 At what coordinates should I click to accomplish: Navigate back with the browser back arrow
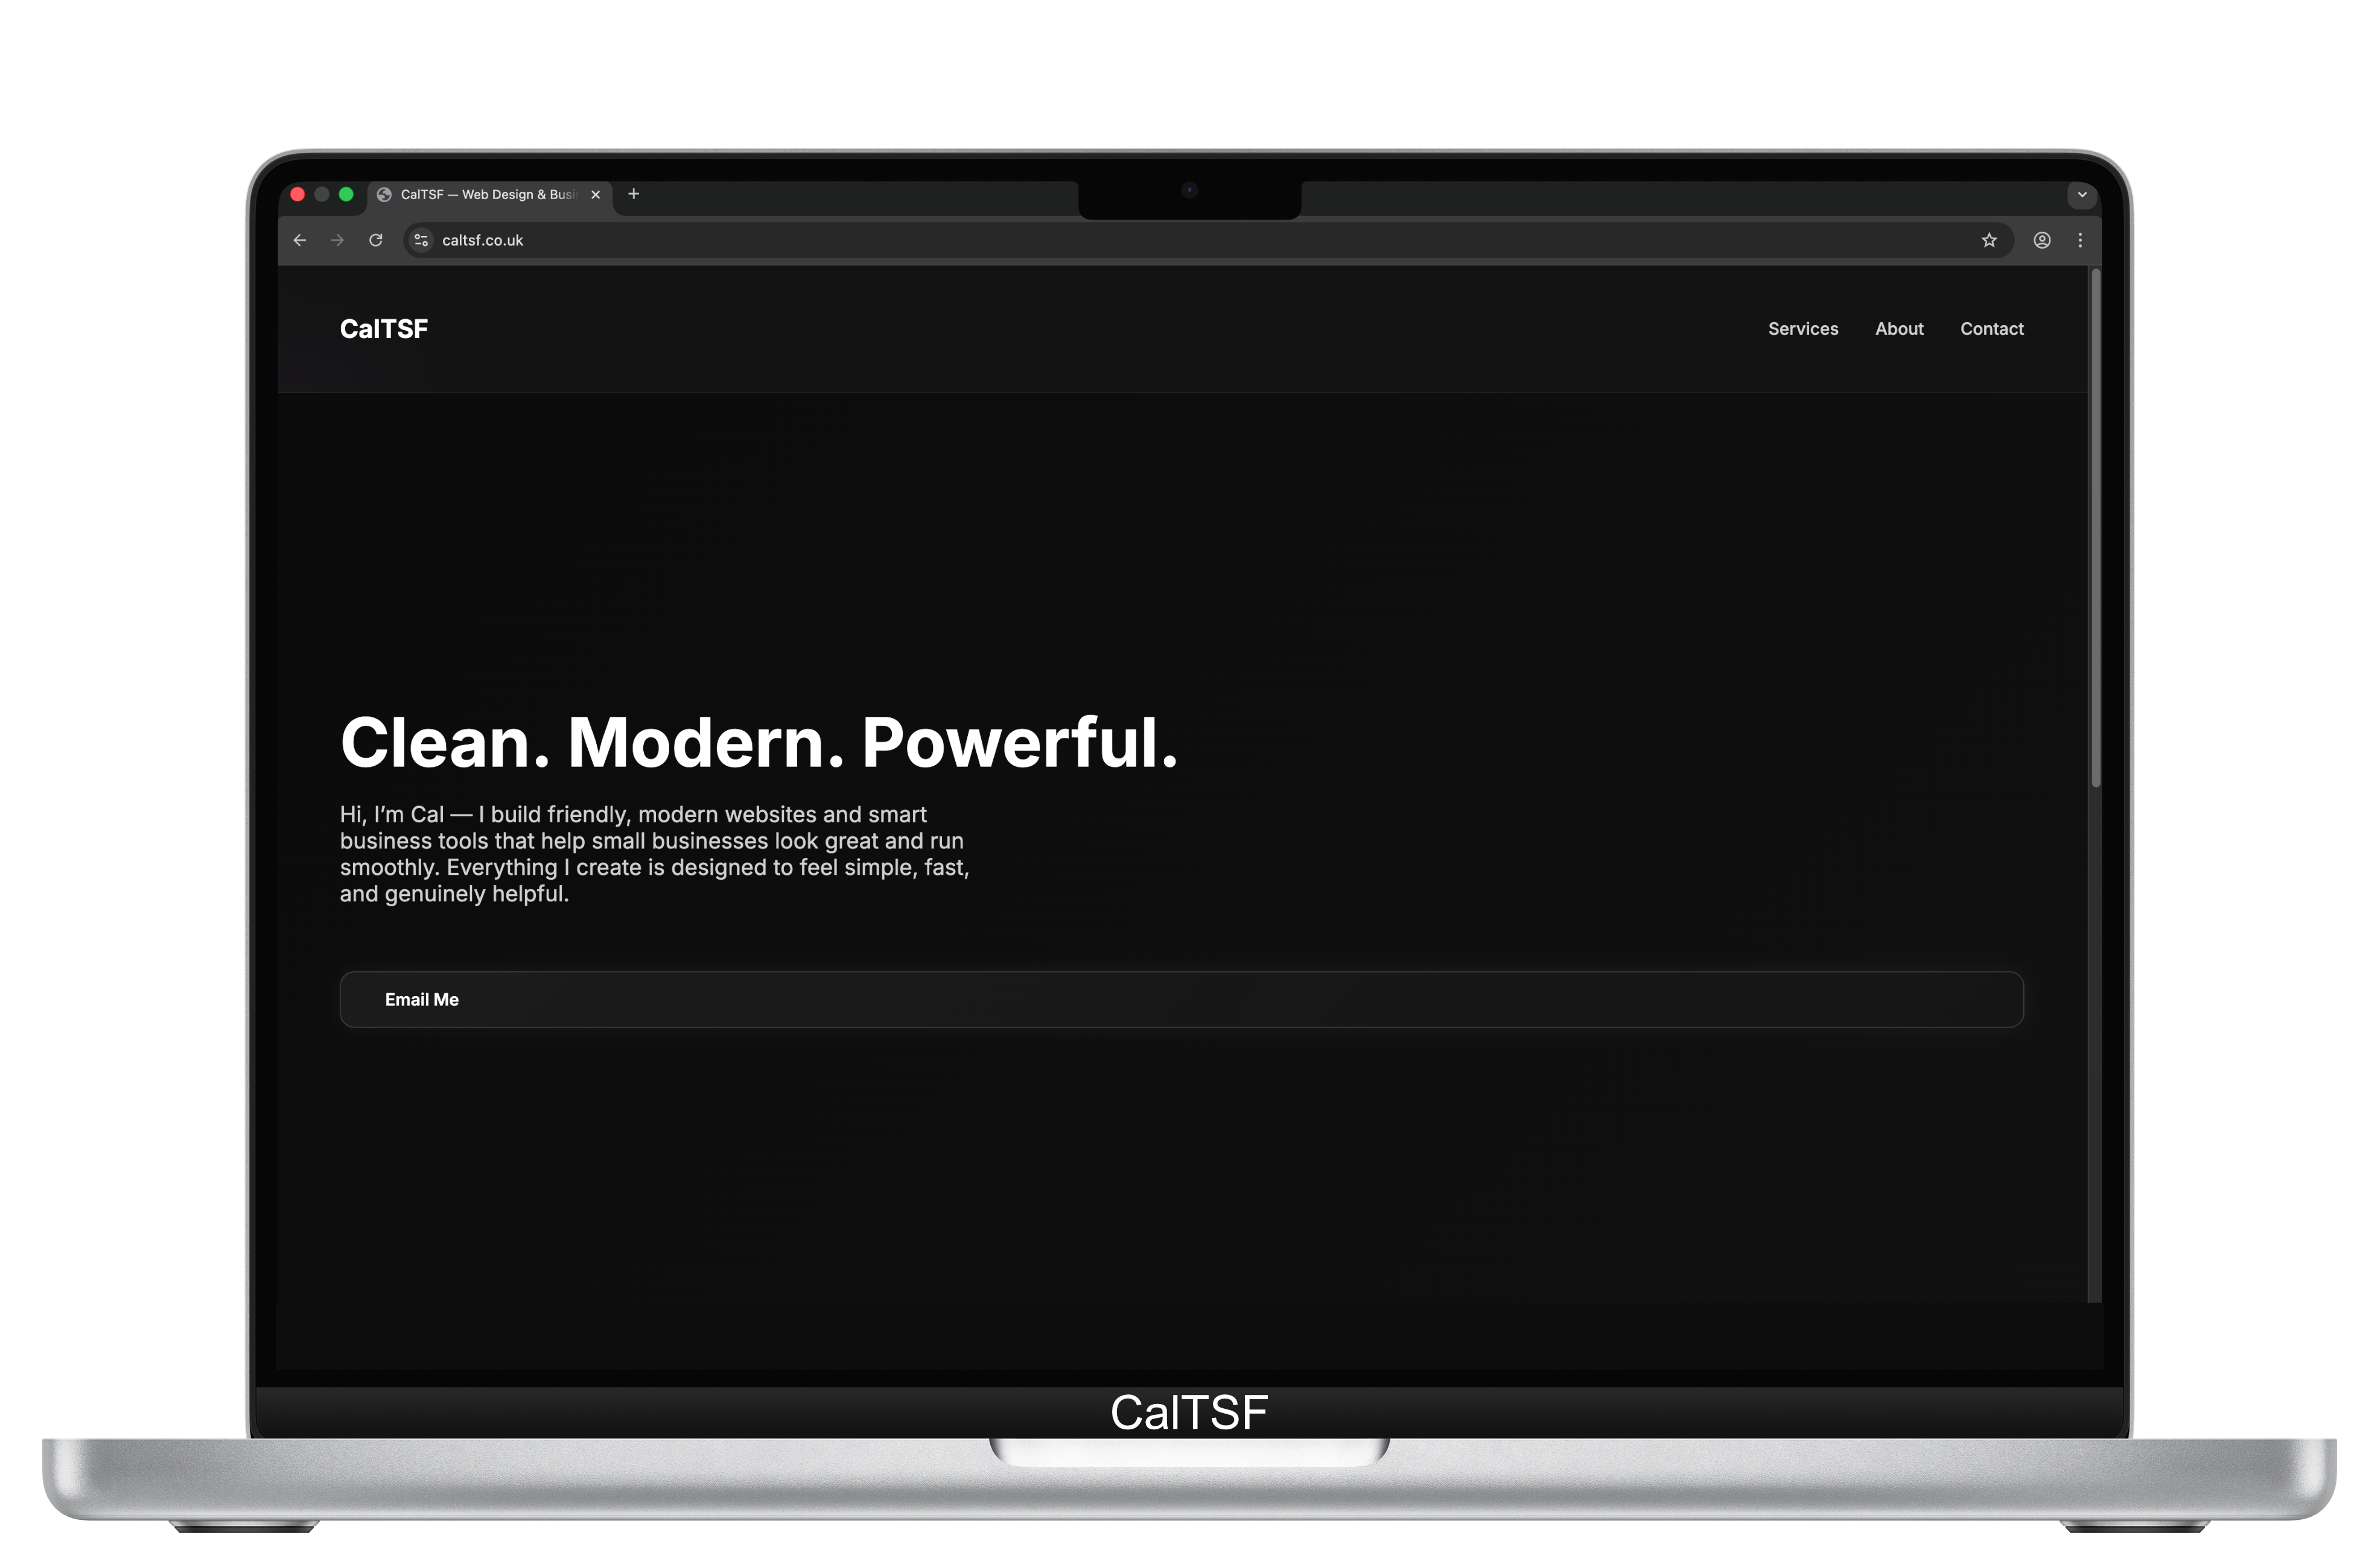pos(299,240)
